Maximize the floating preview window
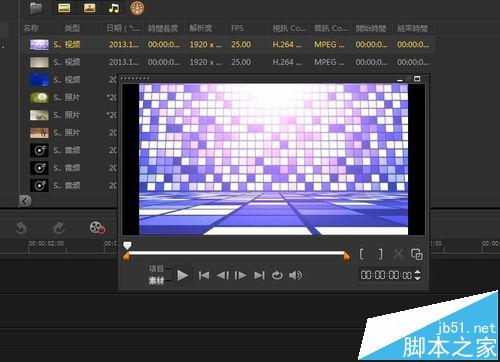 [417, 79]
